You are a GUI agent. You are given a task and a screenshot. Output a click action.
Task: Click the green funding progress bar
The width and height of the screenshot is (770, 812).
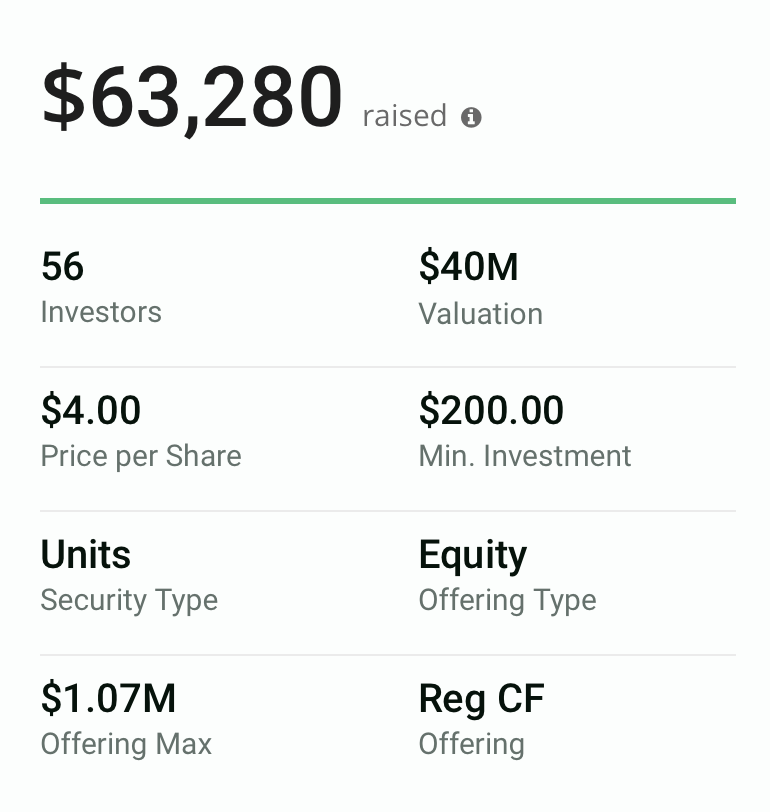click(x=387, y=201)
